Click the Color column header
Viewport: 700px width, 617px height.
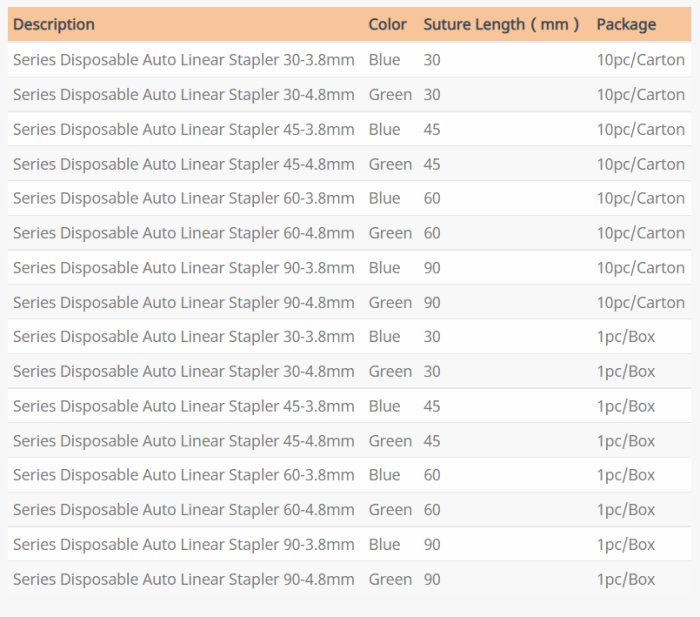coord(387,24)
